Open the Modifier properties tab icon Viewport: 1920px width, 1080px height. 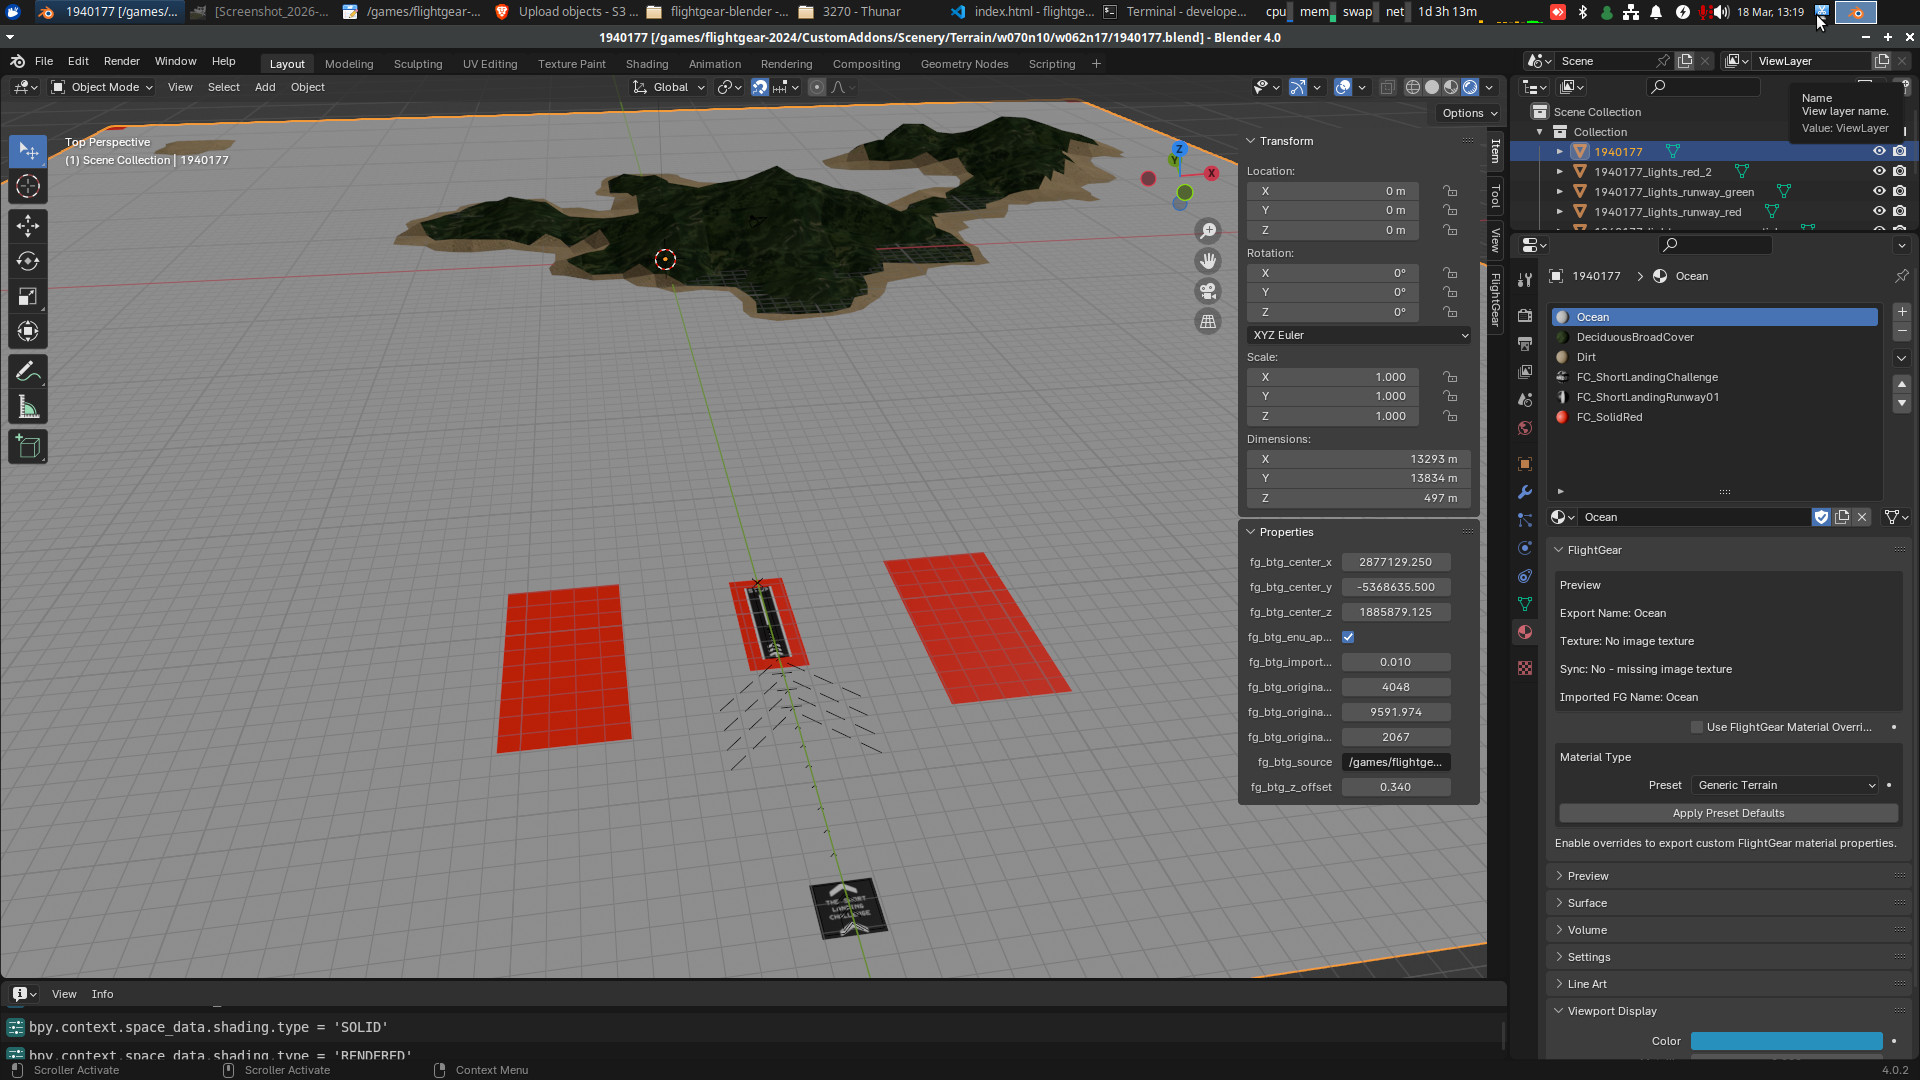(1524, 492)
